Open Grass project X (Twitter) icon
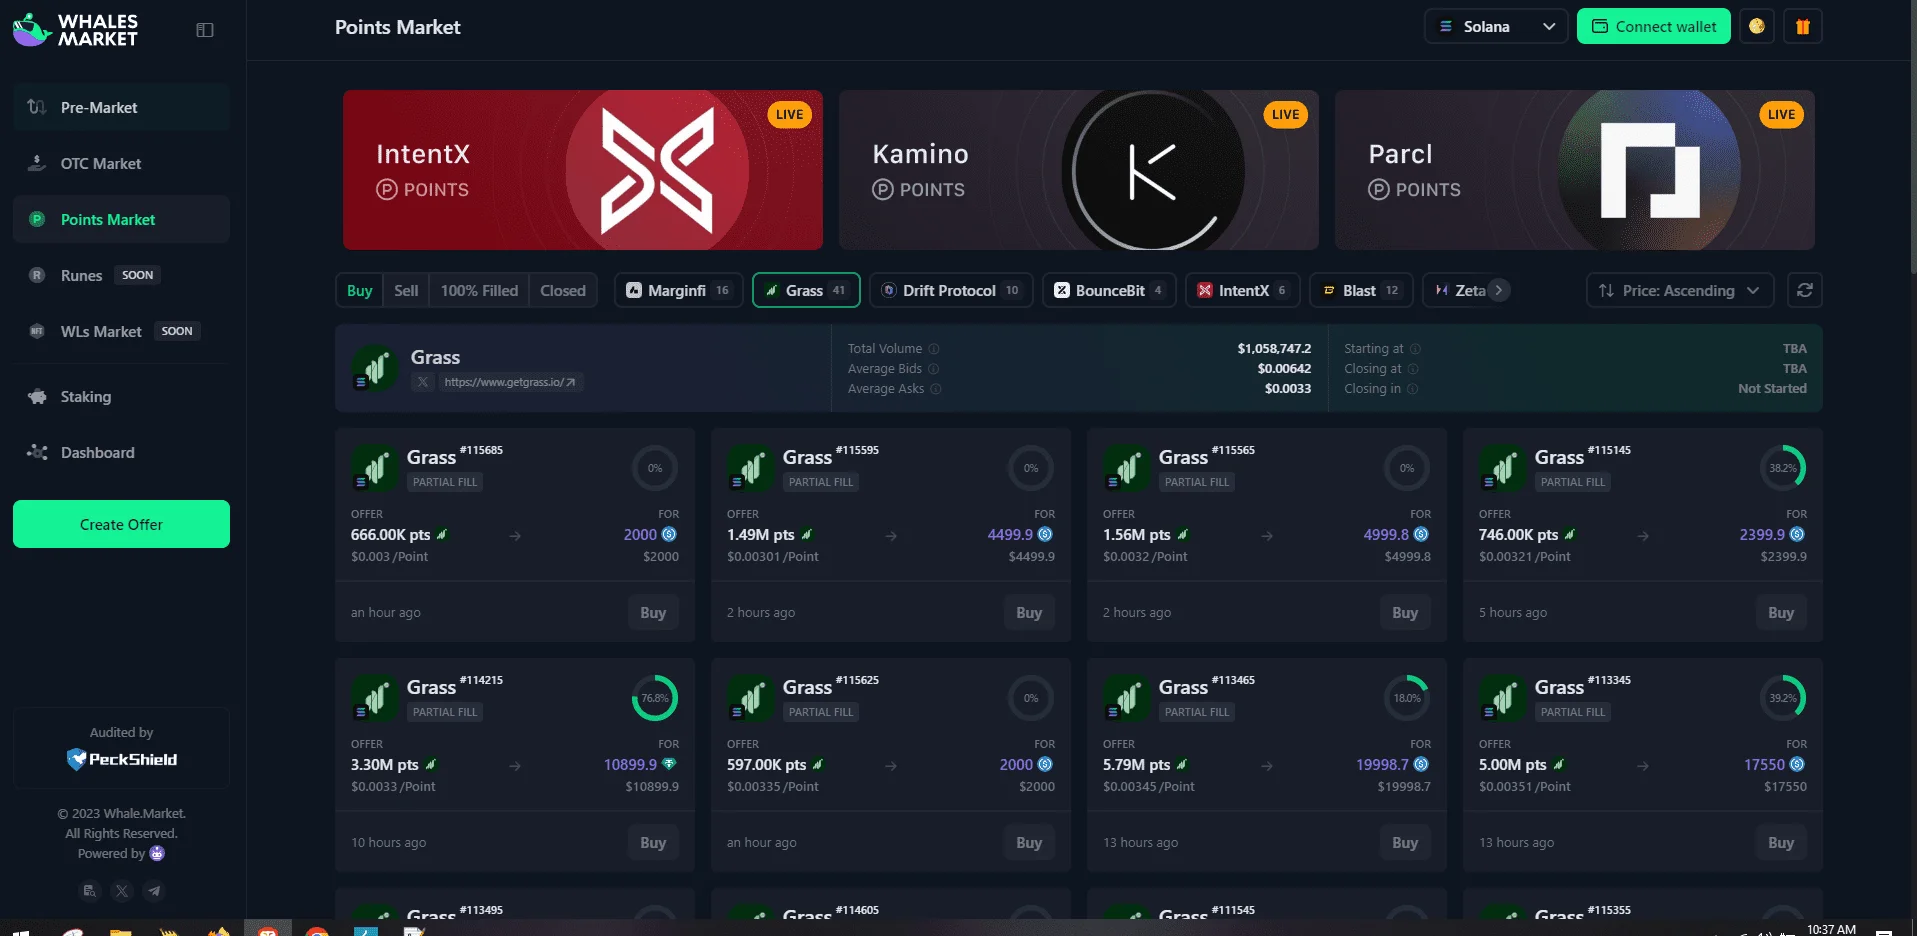The width and height of the screenshot is (1917, 936). [423, 382]
